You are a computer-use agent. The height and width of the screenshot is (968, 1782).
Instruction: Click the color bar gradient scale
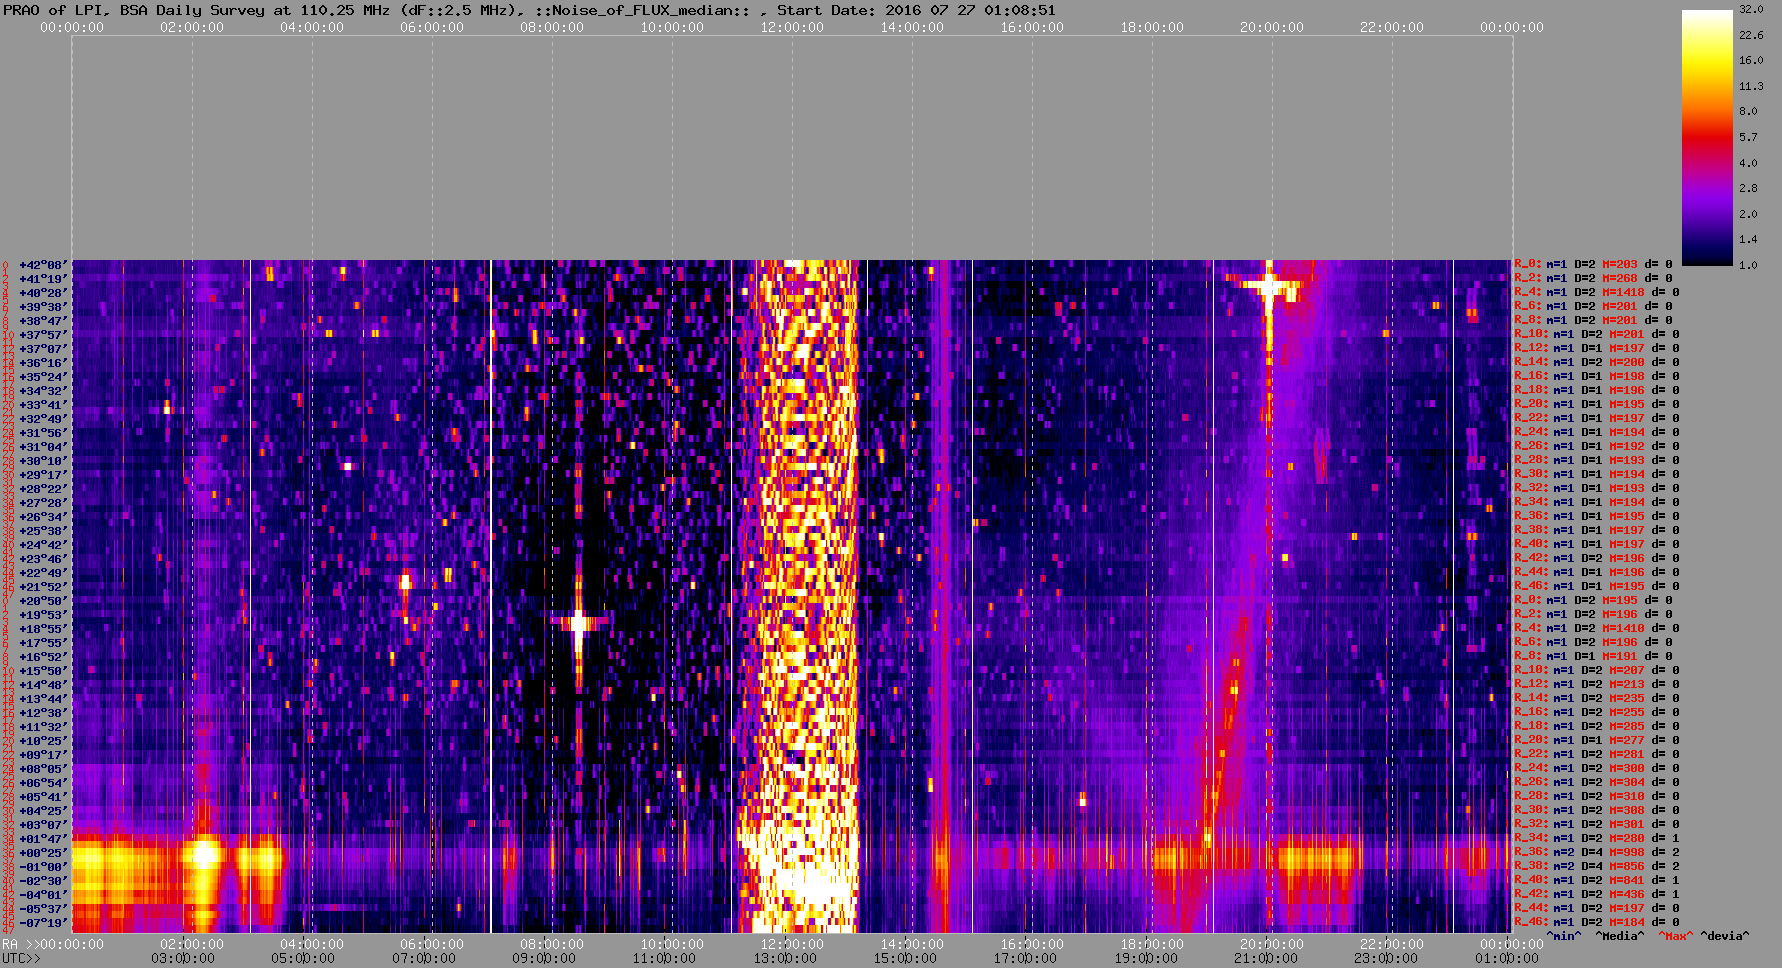pyautogui.click(x=1707, y=137)
